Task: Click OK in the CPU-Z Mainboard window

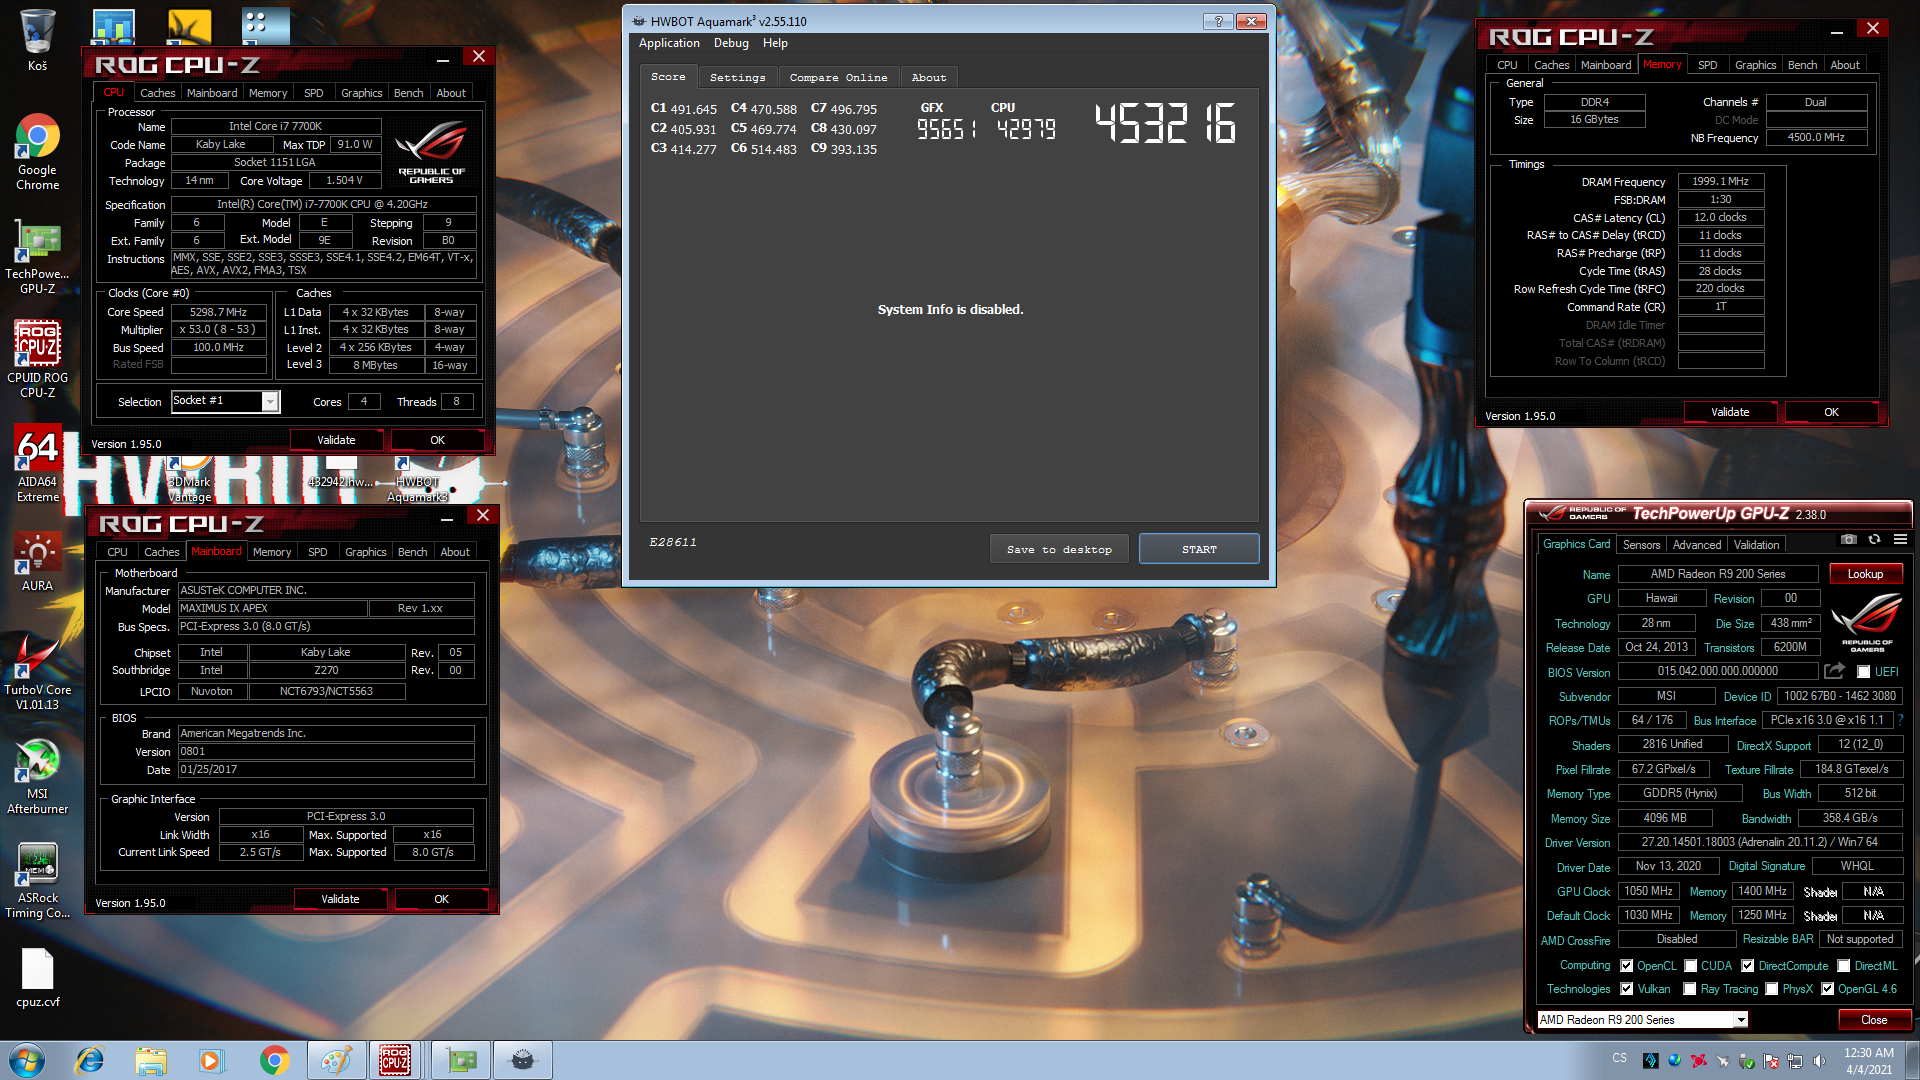Action: pos(441,899)
